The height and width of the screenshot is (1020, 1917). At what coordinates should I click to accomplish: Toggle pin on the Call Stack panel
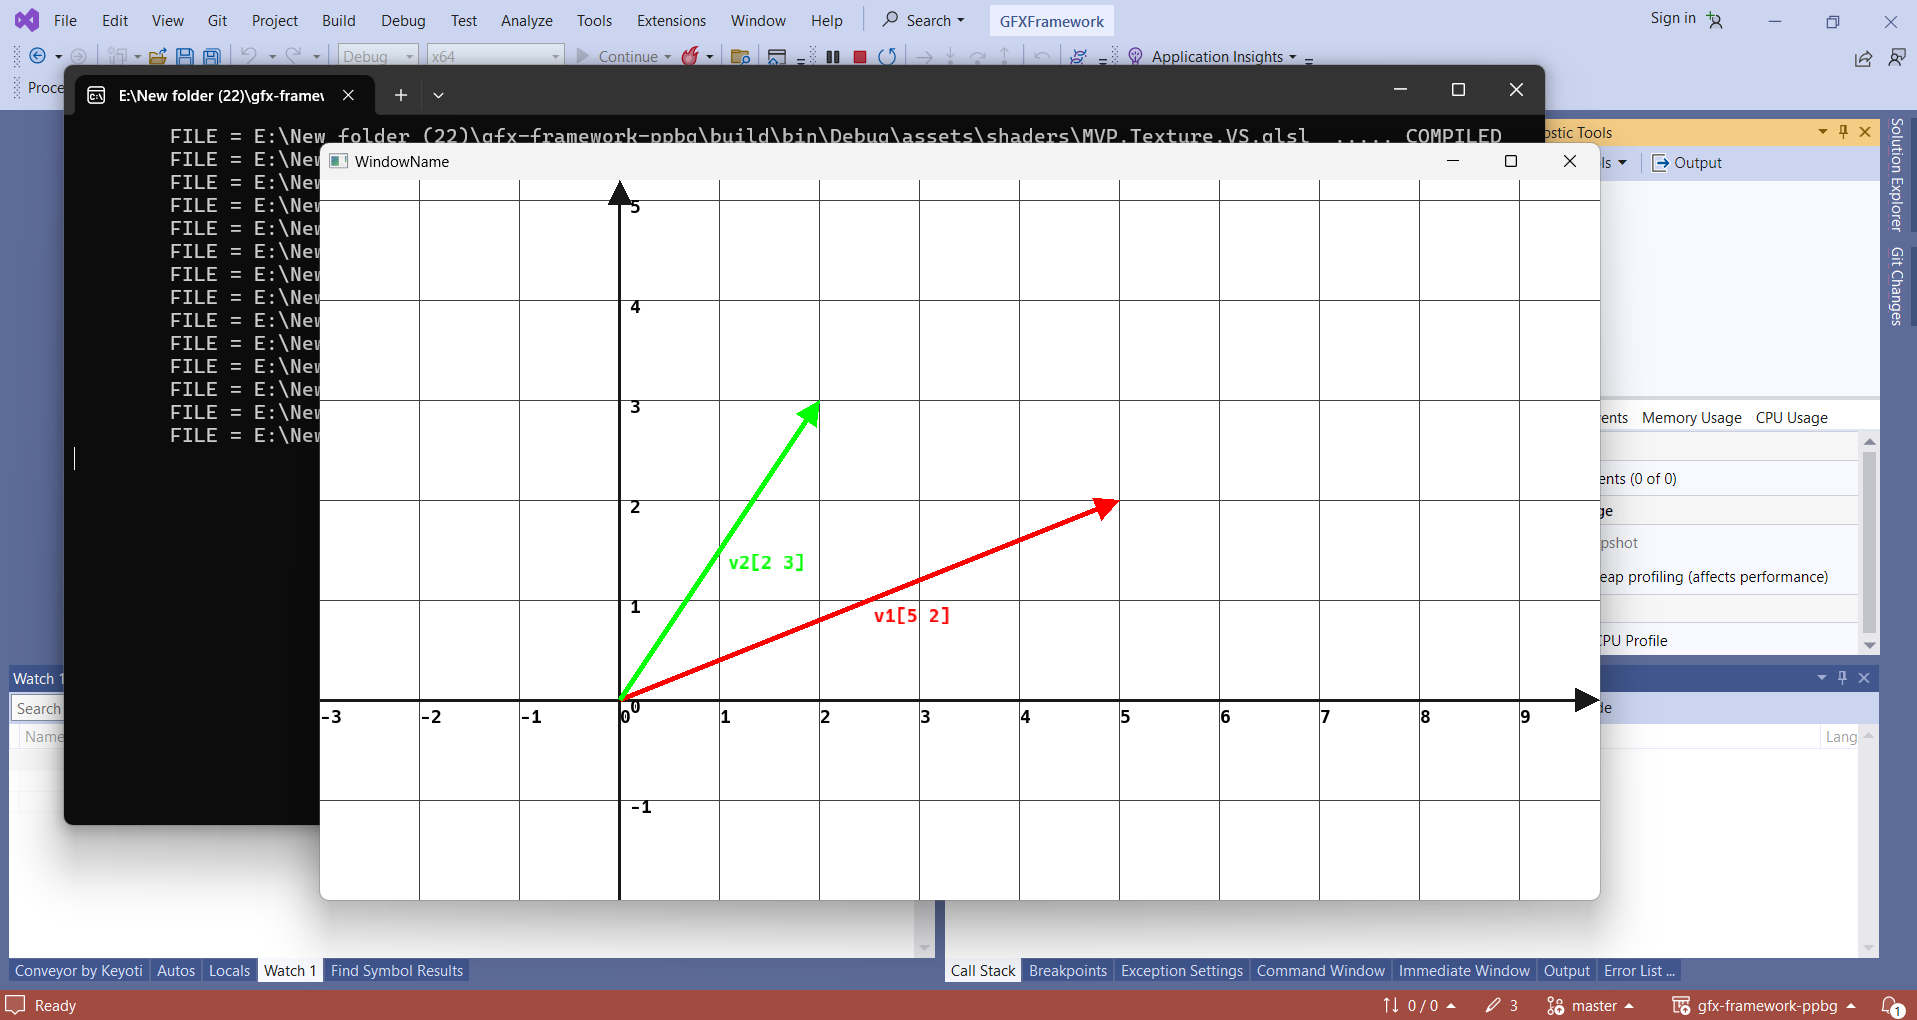pyautogui.click(x=1842, y=678)
